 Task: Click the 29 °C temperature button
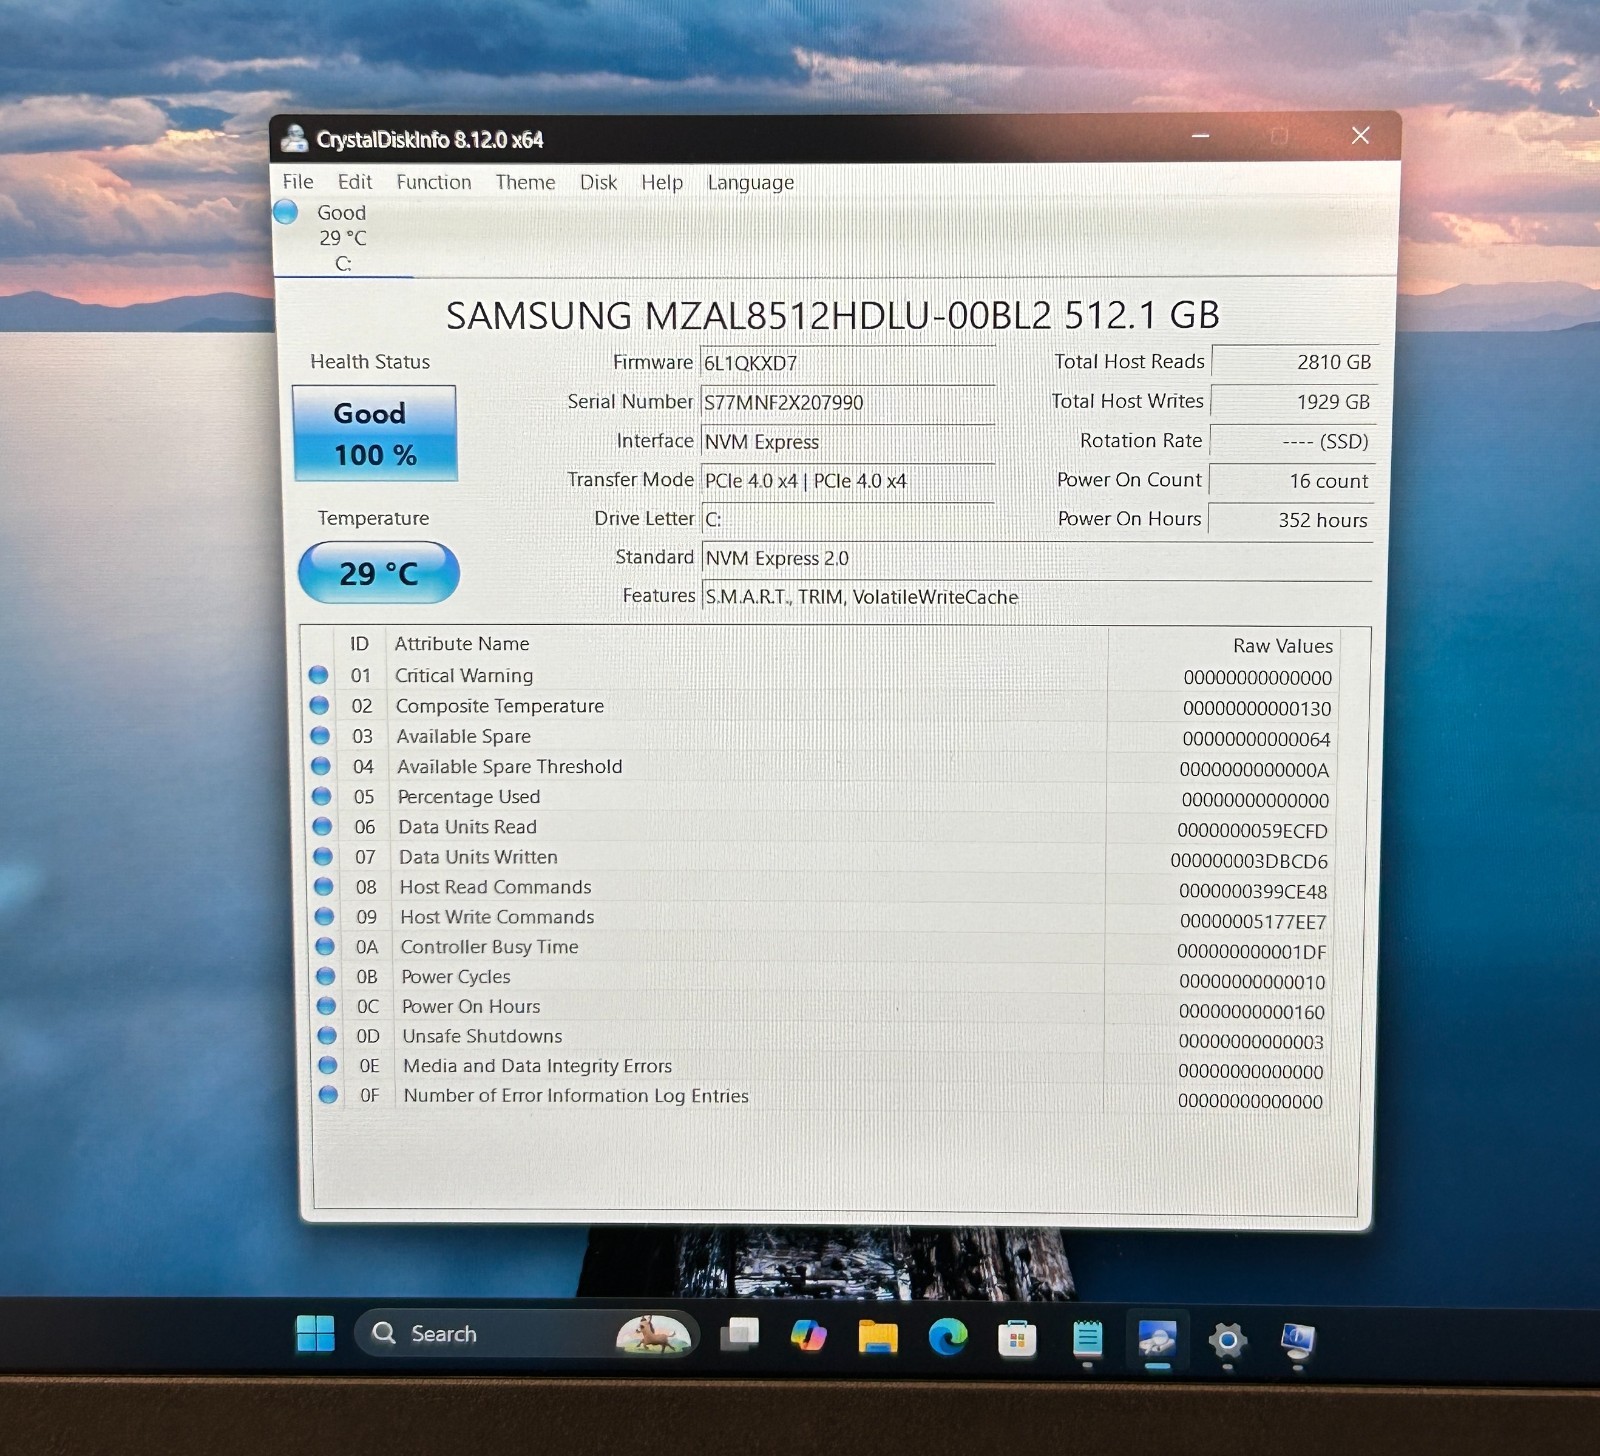pyautogui.click(x=378, y=573)
